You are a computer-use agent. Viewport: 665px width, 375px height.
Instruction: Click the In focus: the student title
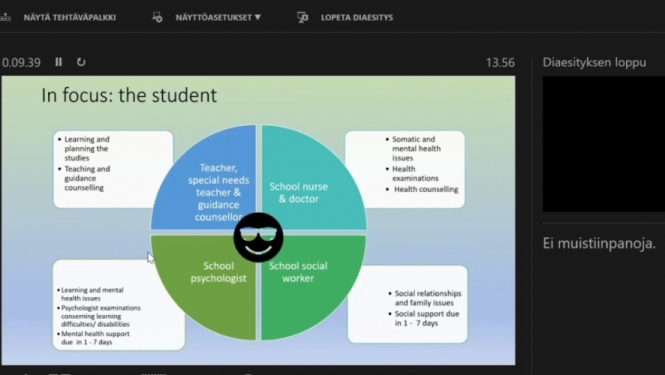[129, 95]
